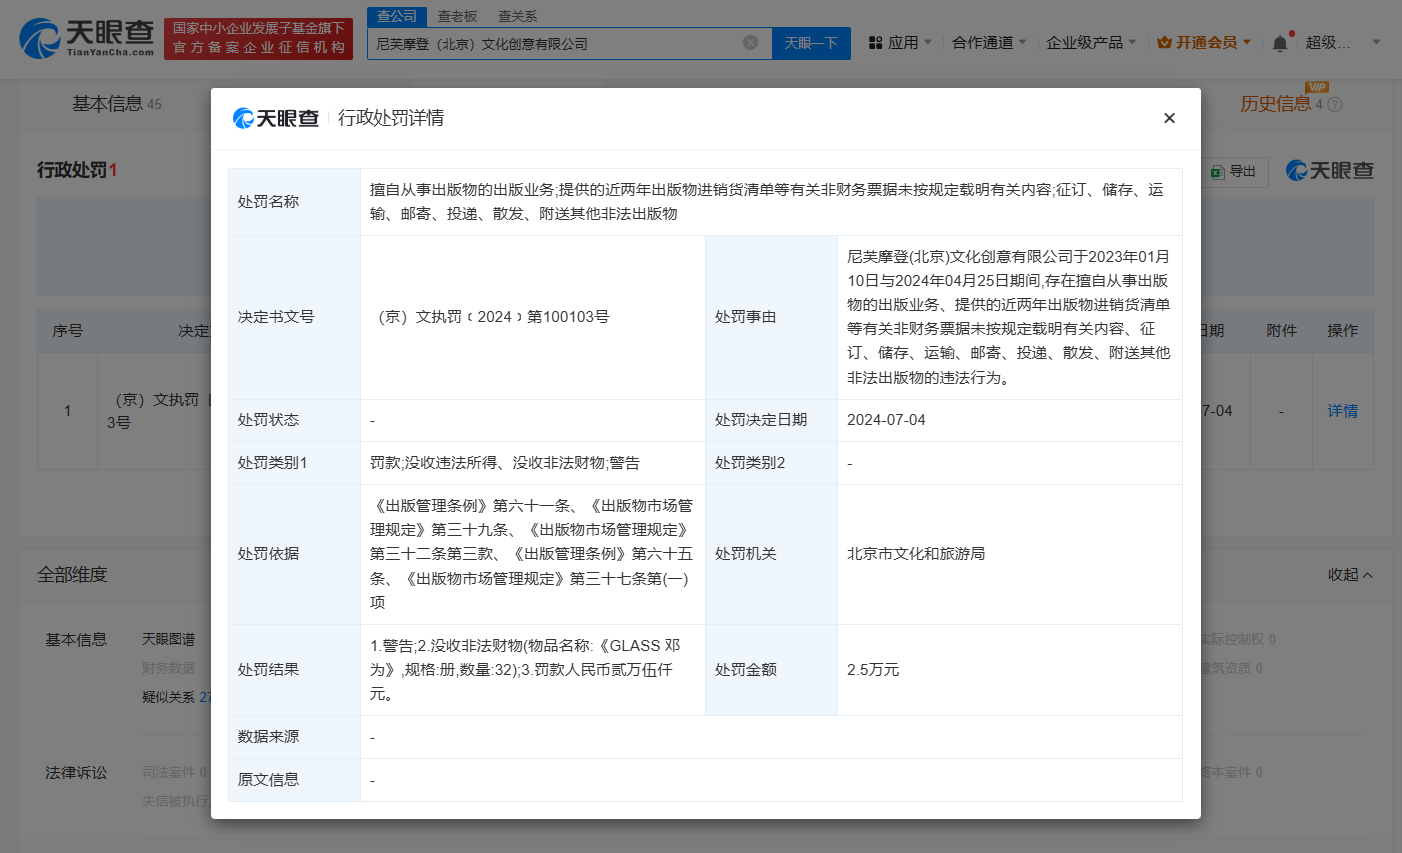
Task: Open notifications via the bell icon
Action: pos(1280,43)
